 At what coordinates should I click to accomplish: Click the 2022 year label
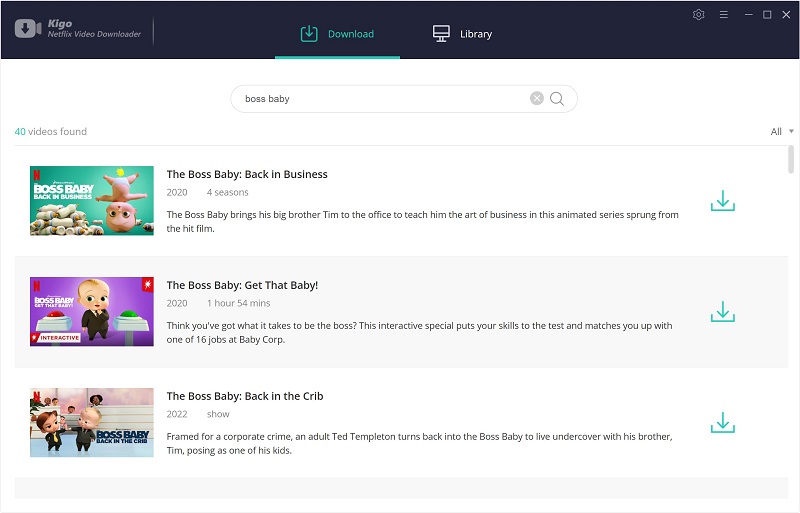coord(177,414)
